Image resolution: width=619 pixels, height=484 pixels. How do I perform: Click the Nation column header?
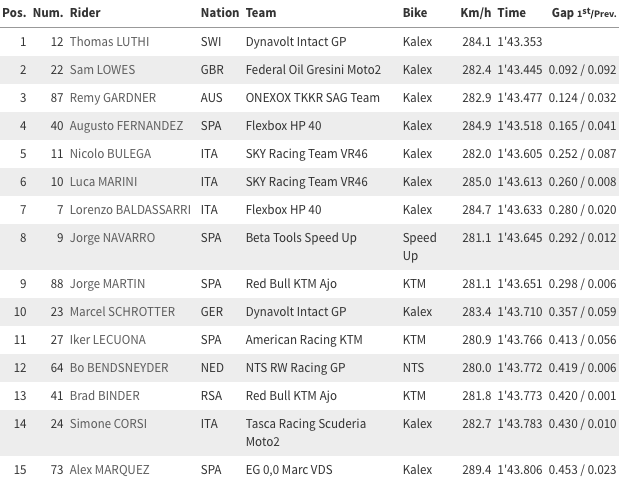coord(220,13)
